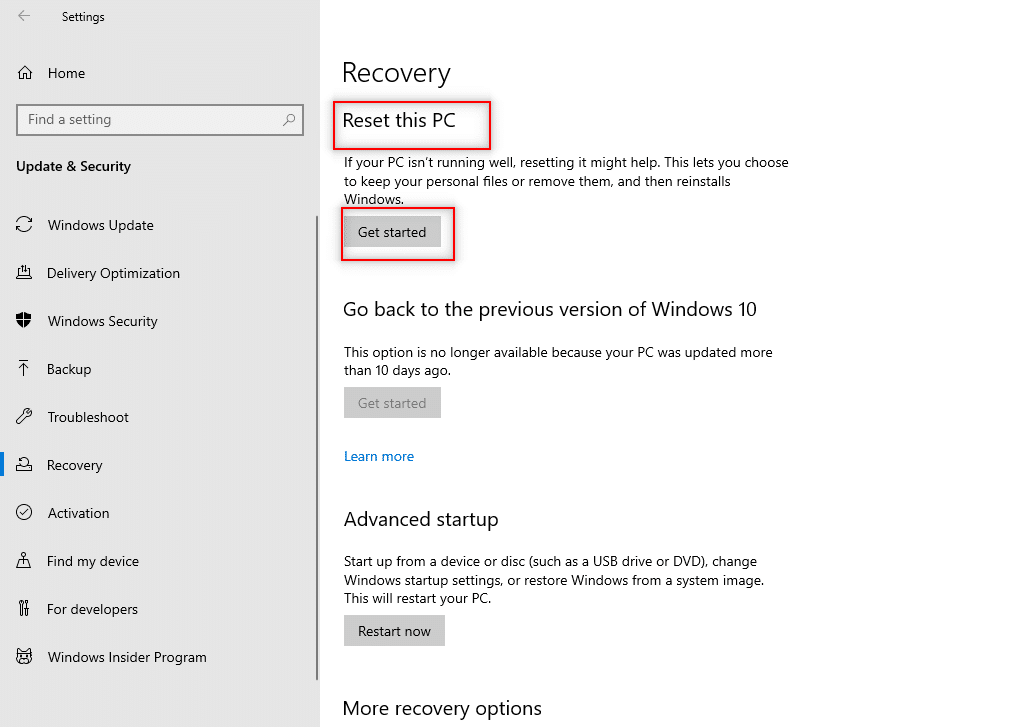Focus the Find a setting box
The height and width of the screenshot is (727, 1030).
point(160,120)
